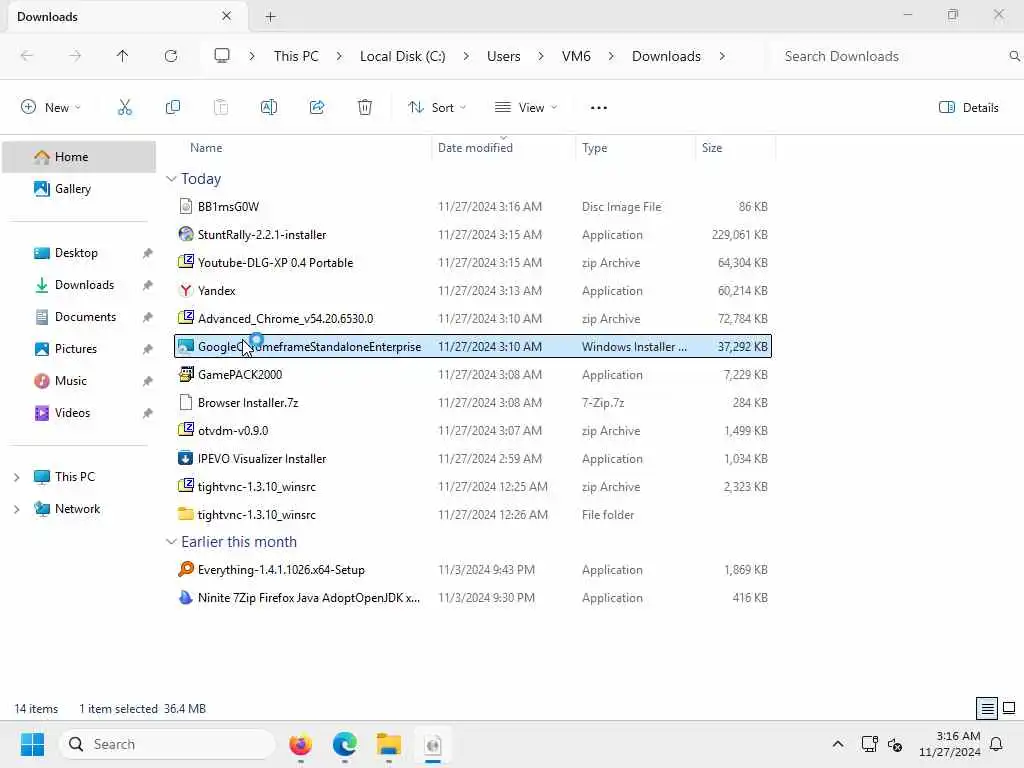Add a new Explorer tab
The height and width of the screenshot is (768, 1024).
coord(270,17)
